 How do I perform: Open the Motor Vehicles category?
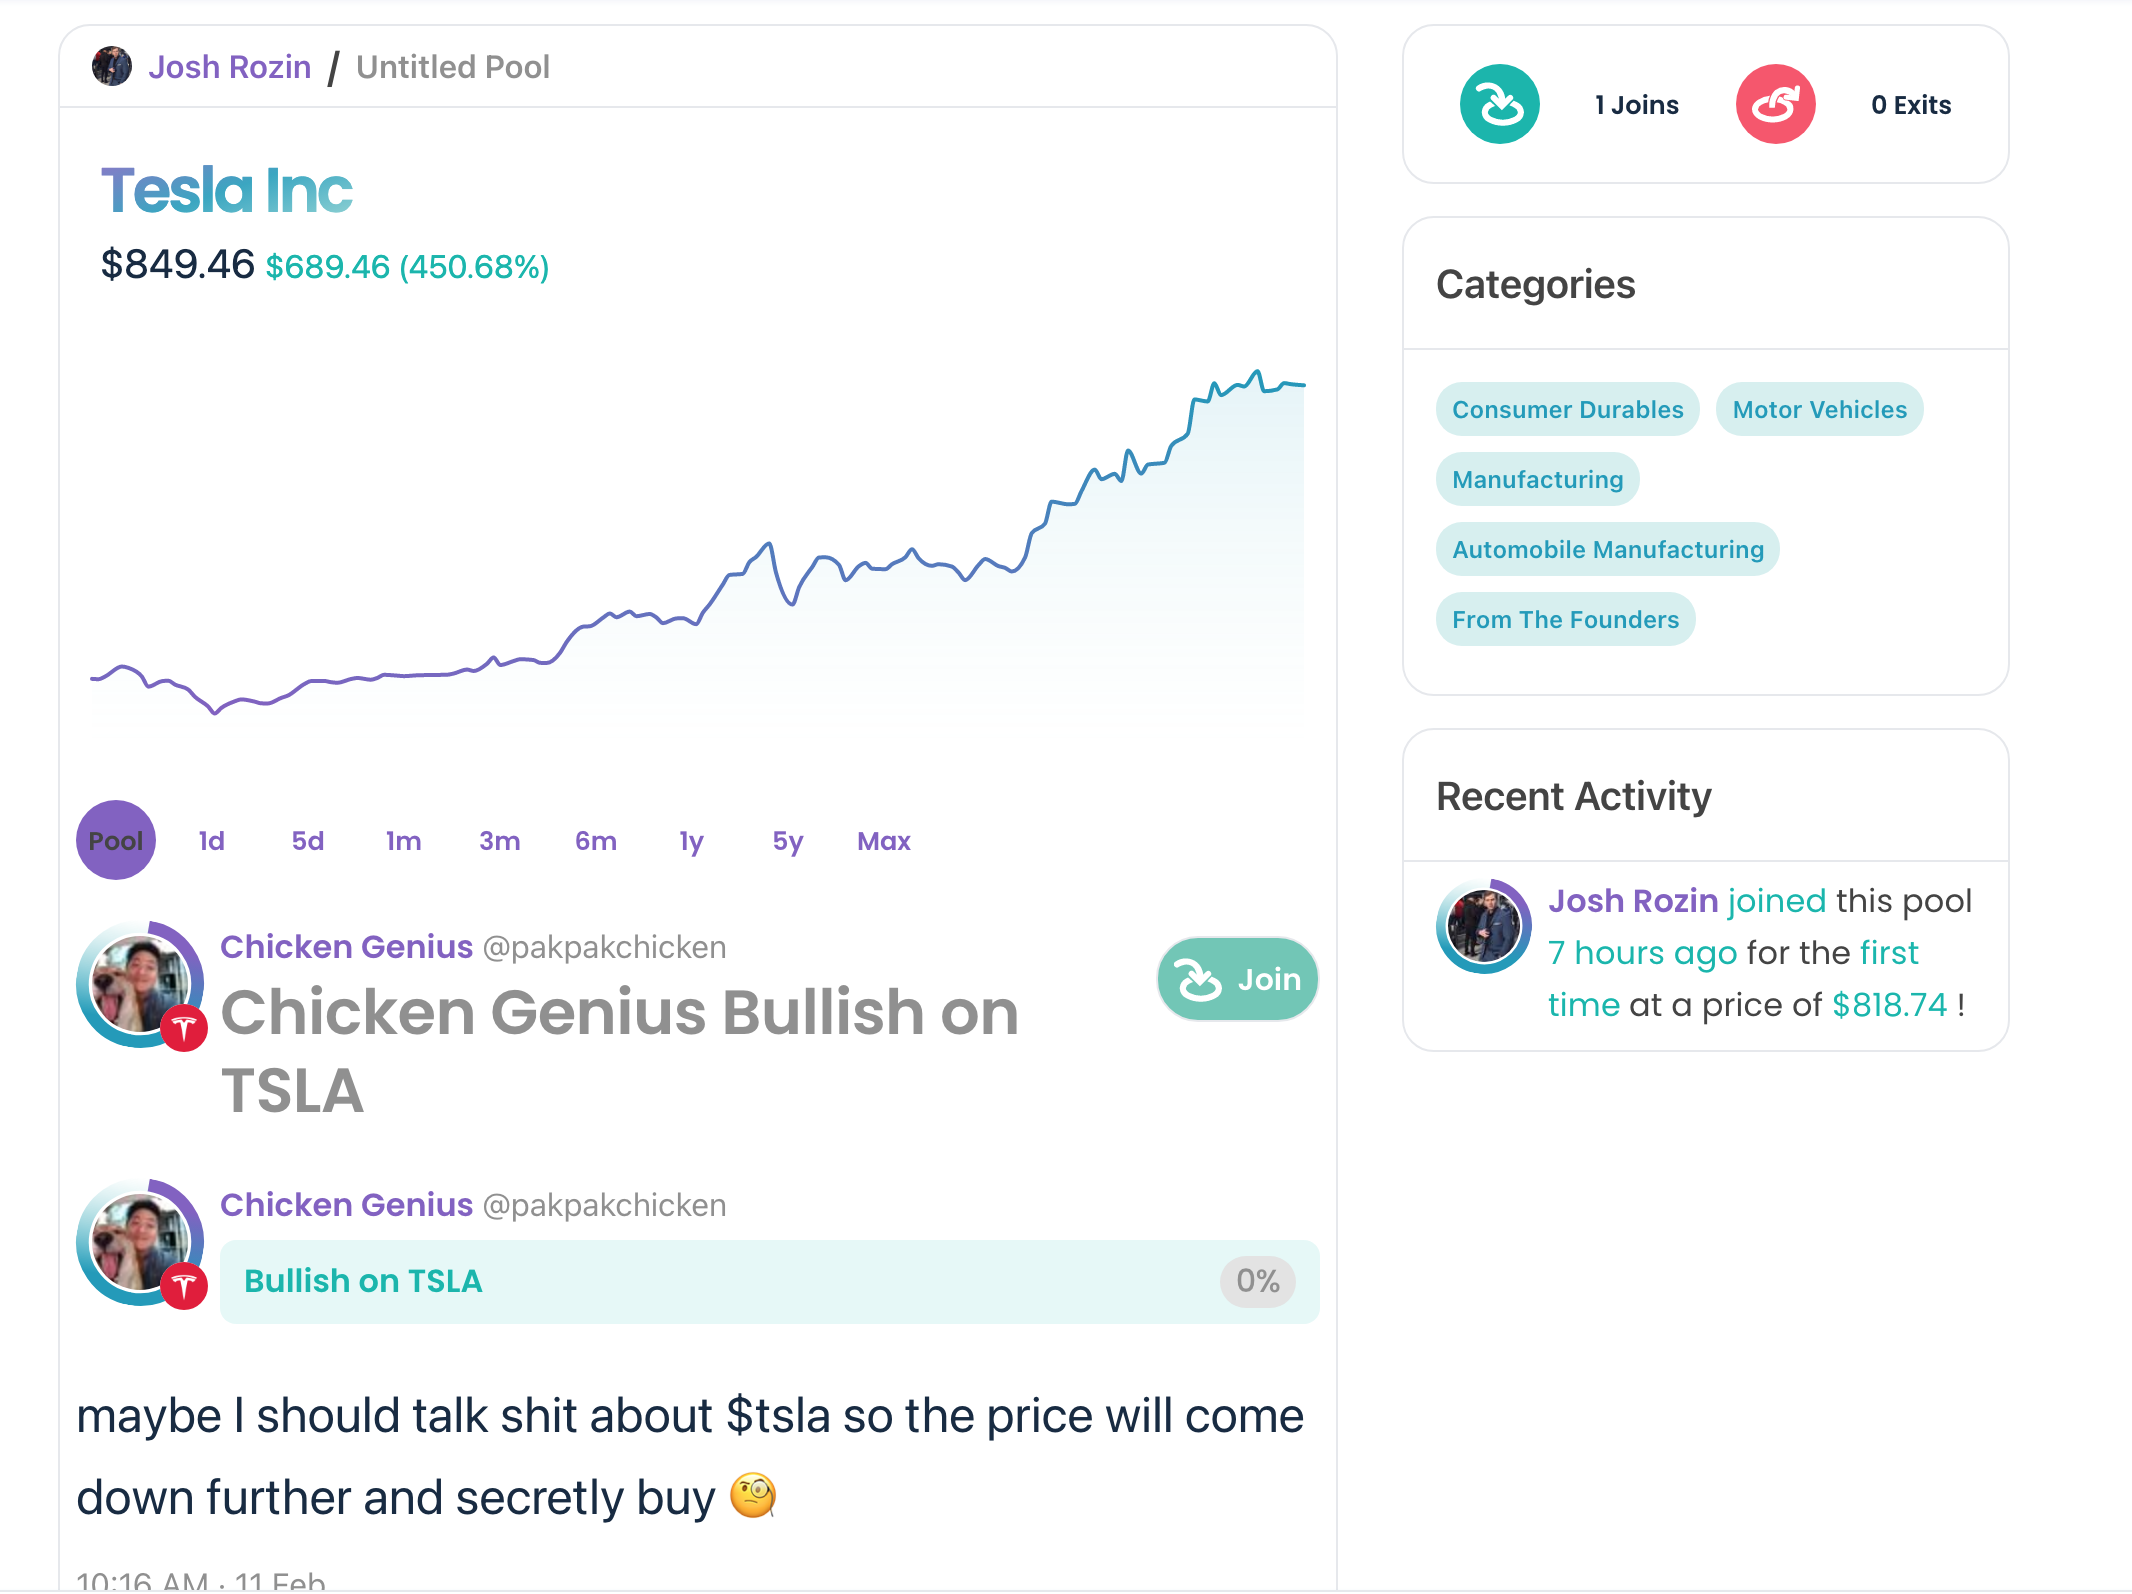1819,409
